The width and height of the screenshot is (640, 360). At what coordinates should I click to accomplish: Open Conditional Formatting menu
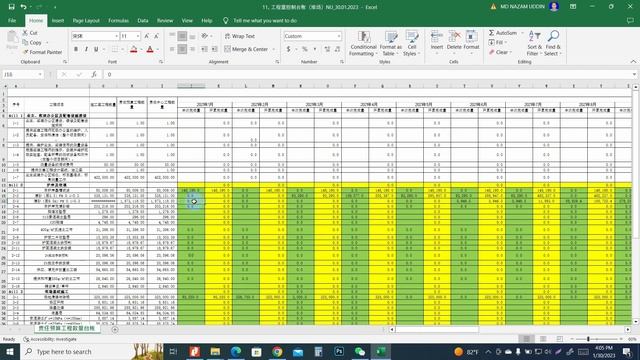pos(363,43)
